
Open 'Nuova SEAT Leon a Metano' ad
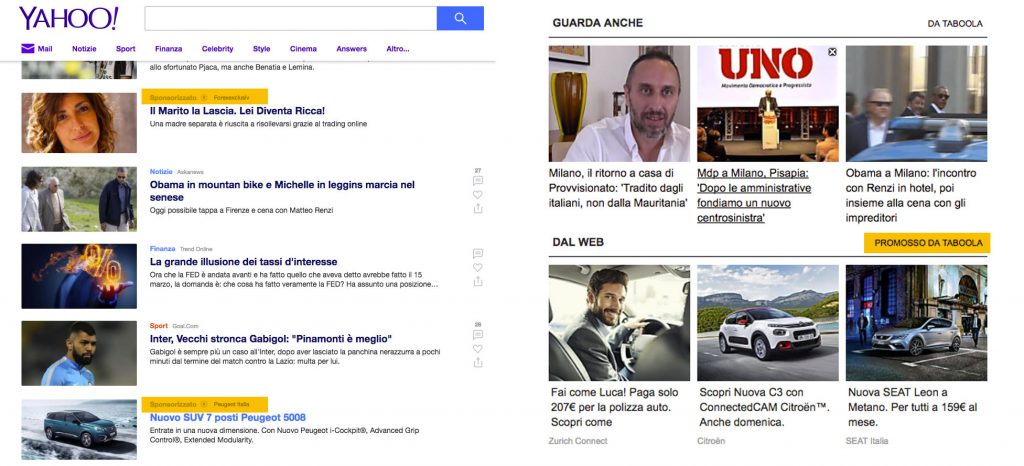click(x=912, y=407)
